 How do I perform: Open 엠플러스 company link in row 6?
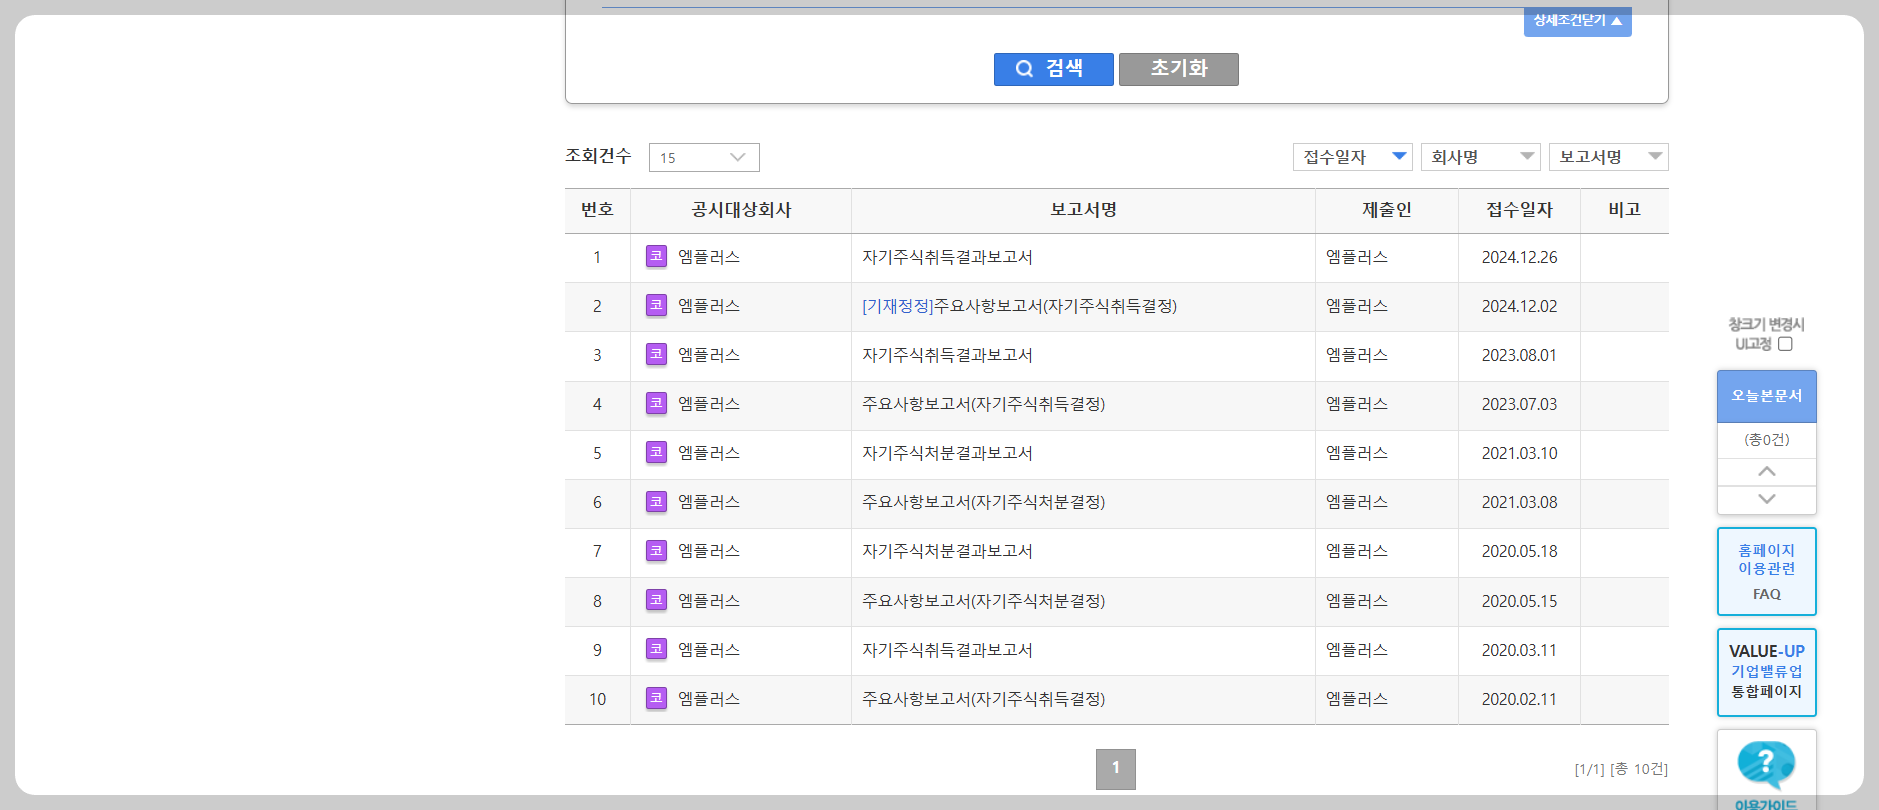point(709,502)
